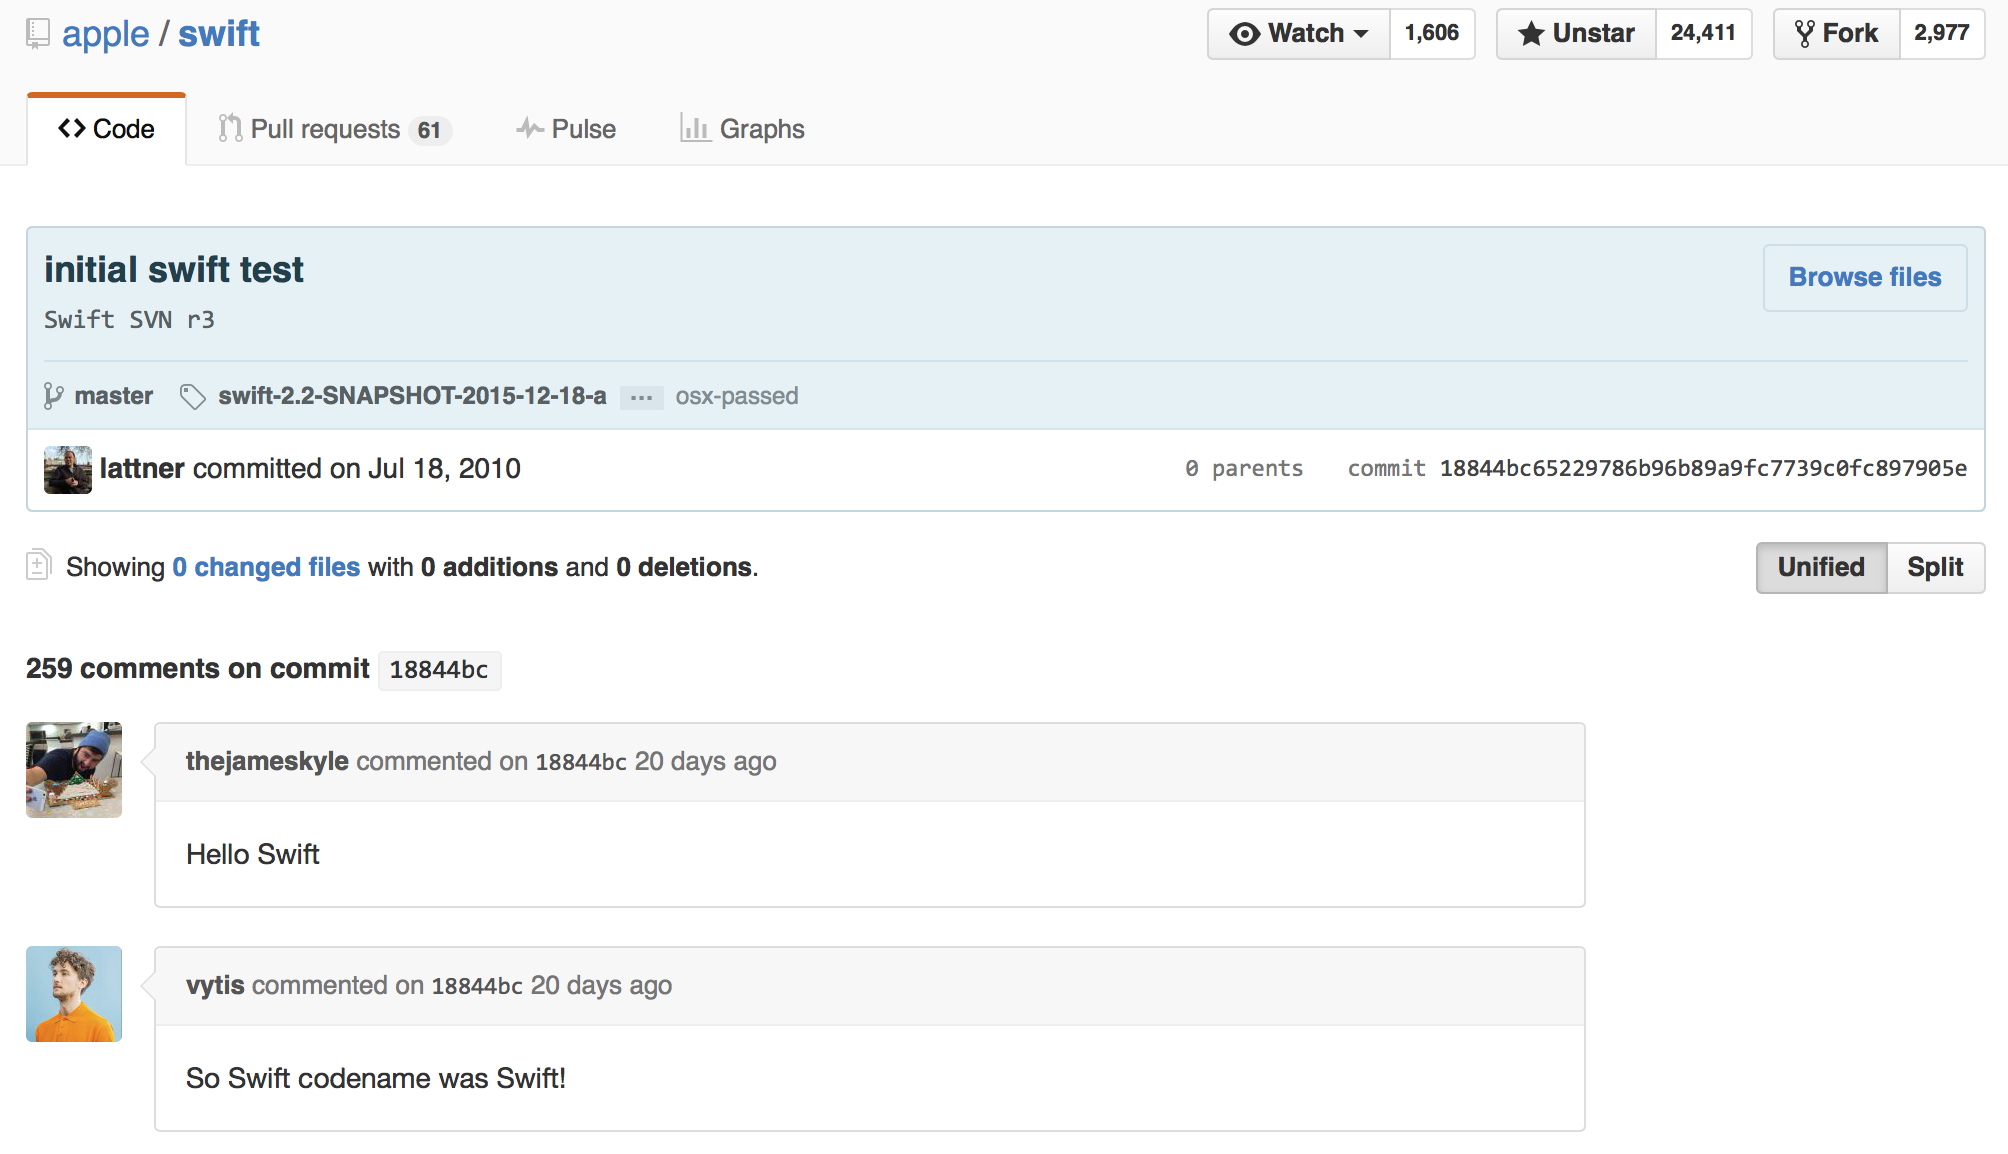This screenshot has width=2008, height=1154.
Task: Click the '0 parents' label
Action: pos(1244,469)
